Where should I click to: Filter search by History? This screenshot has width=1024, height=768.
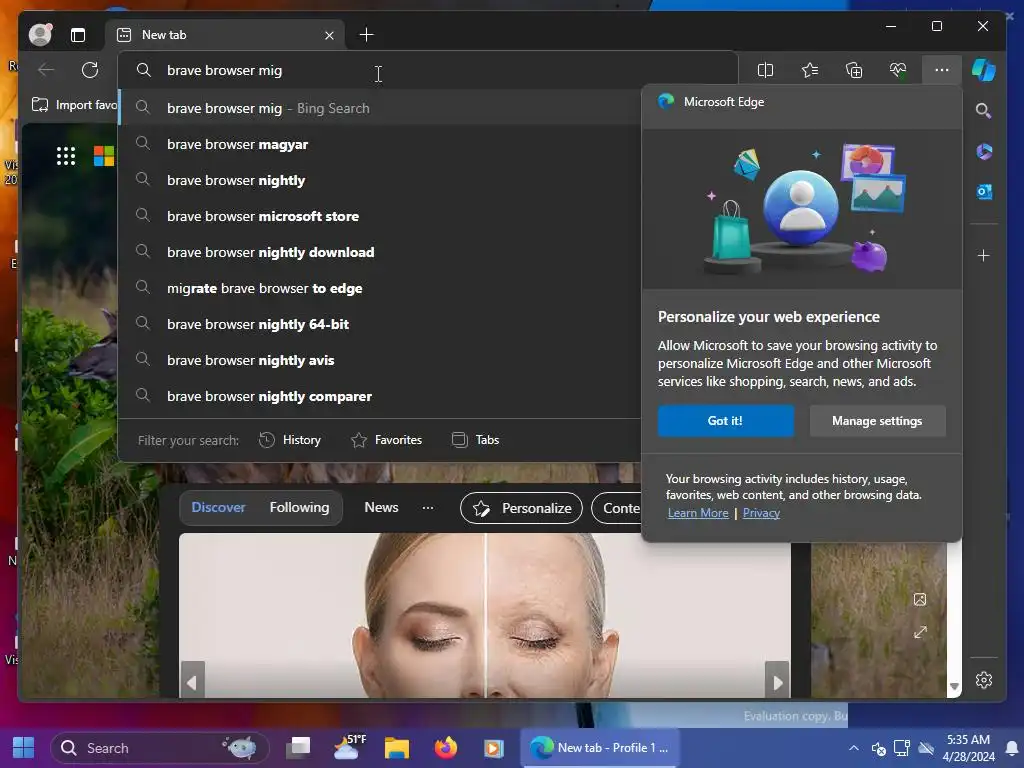pos(290,440)
